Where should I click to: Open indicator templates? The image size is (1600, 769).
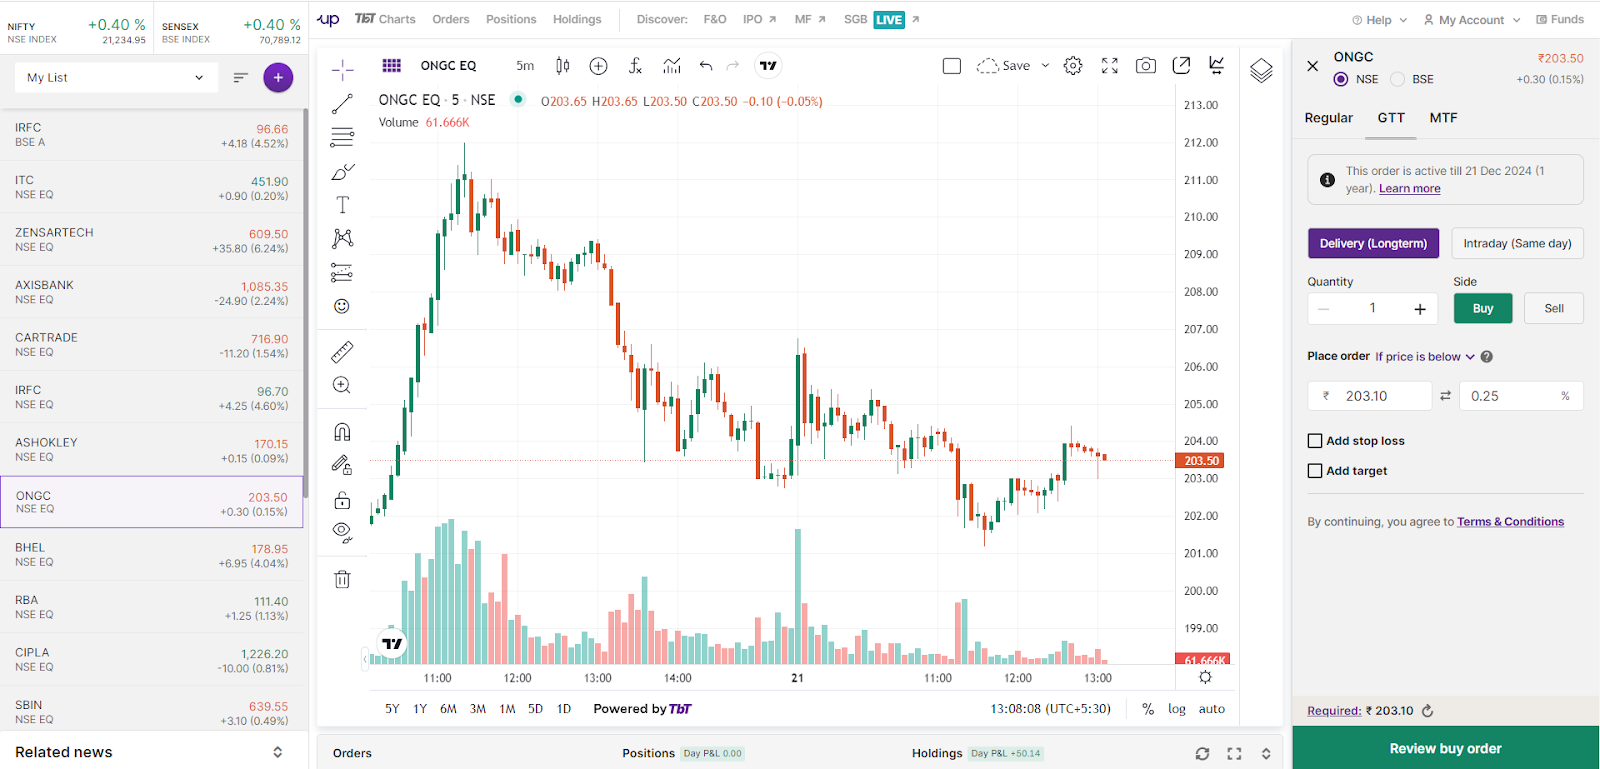click(x=672, y=66)
